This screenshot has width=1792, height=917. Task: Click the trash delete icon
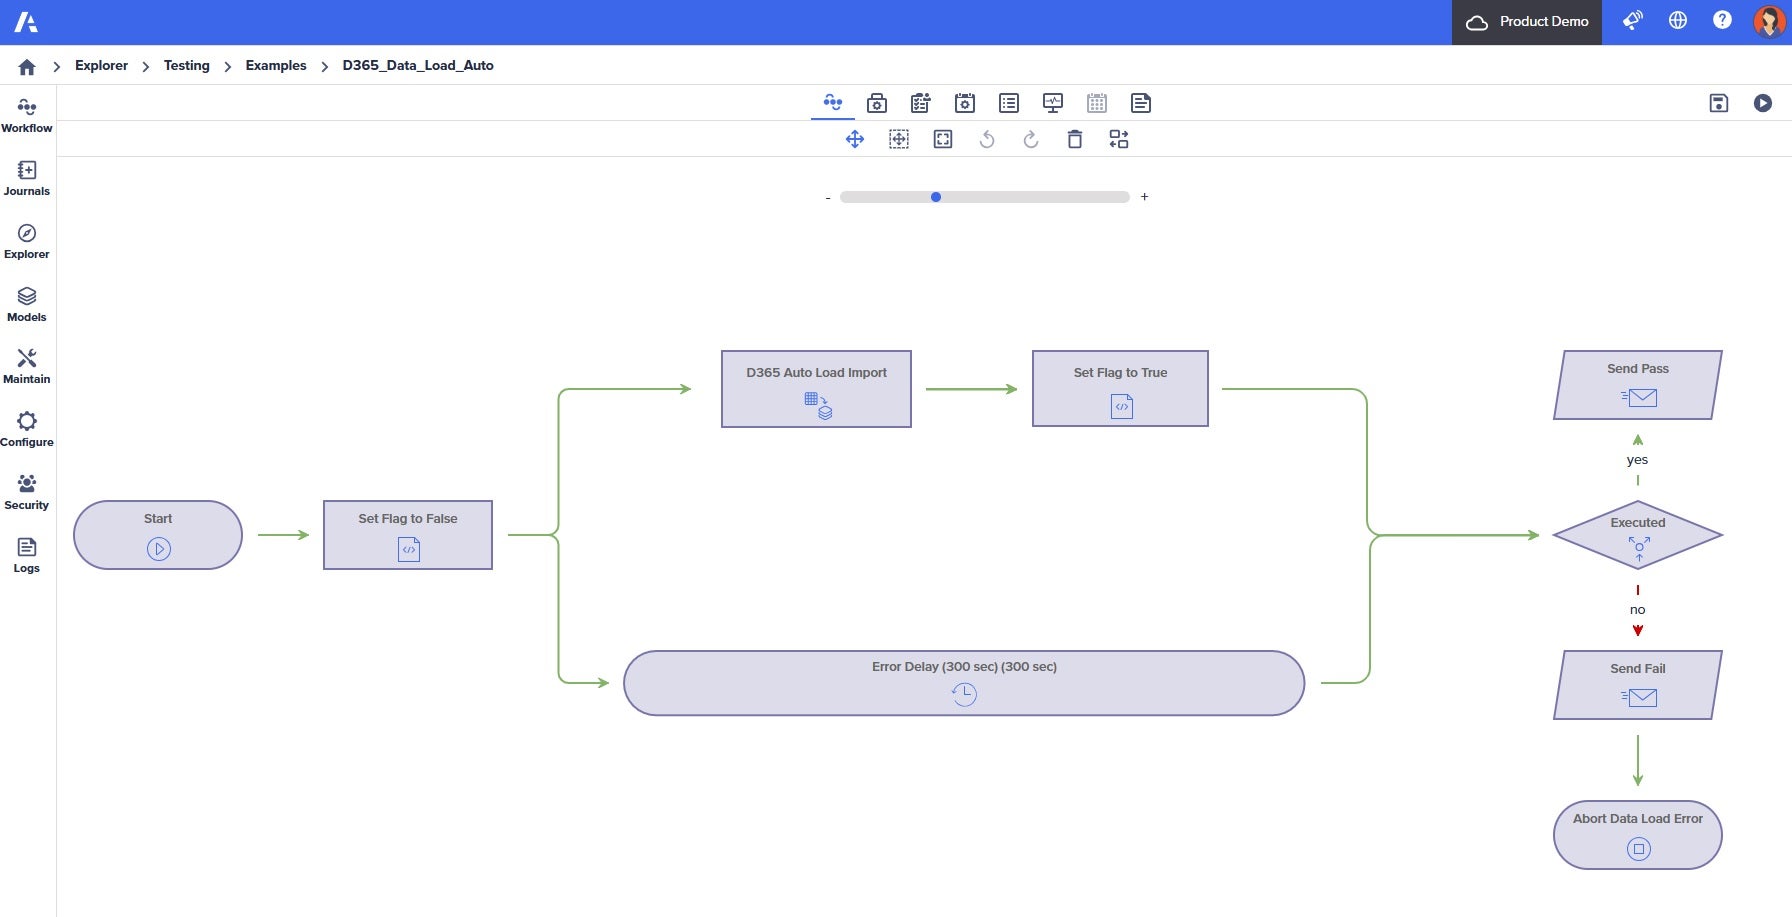pyautogui.click(x=1075, y=139)
